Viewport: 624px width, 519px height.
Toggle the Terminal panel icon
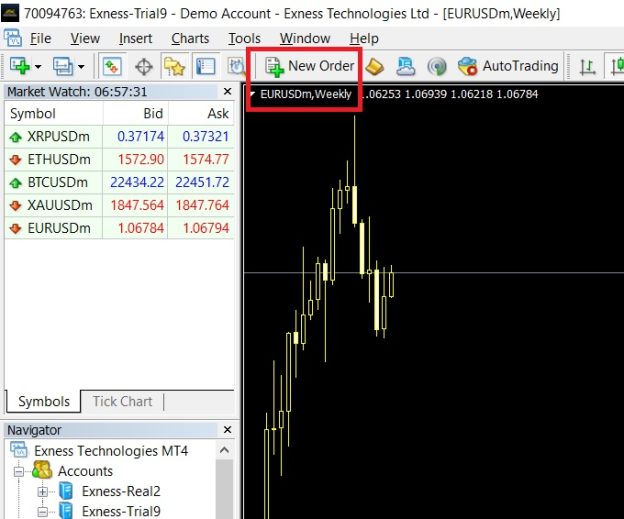click(x=206, y=66)
